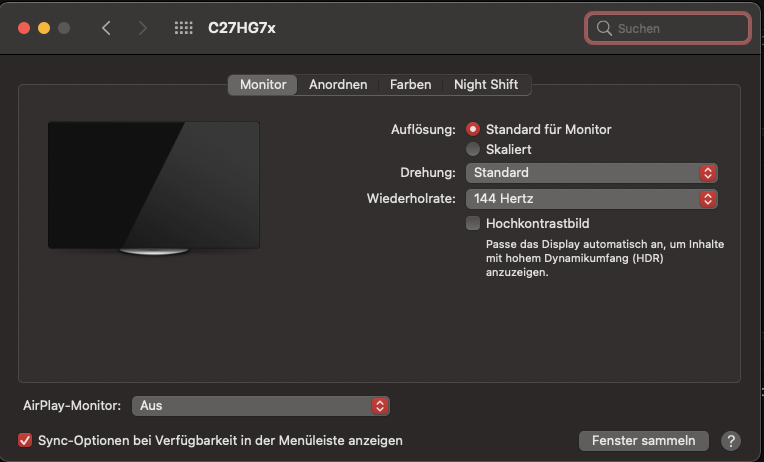Open help with the question mark button
Screen dimensions: 764x462
[x=730, y=441]
